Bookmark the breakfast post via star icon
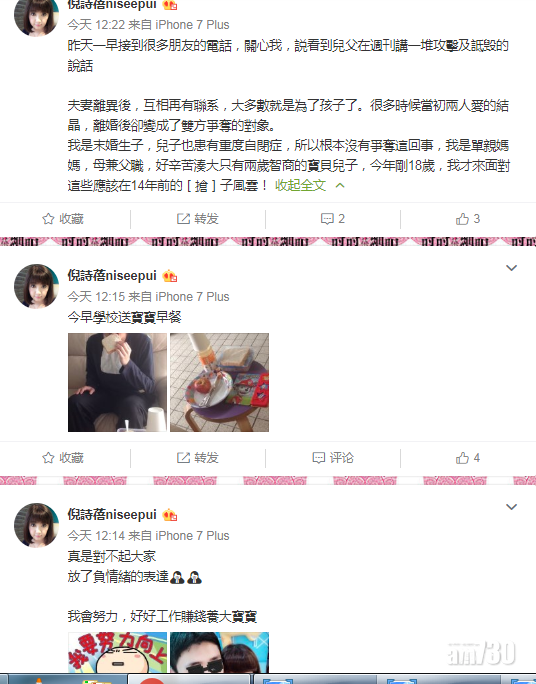536x684 pixels. click(x=48, y=458)
